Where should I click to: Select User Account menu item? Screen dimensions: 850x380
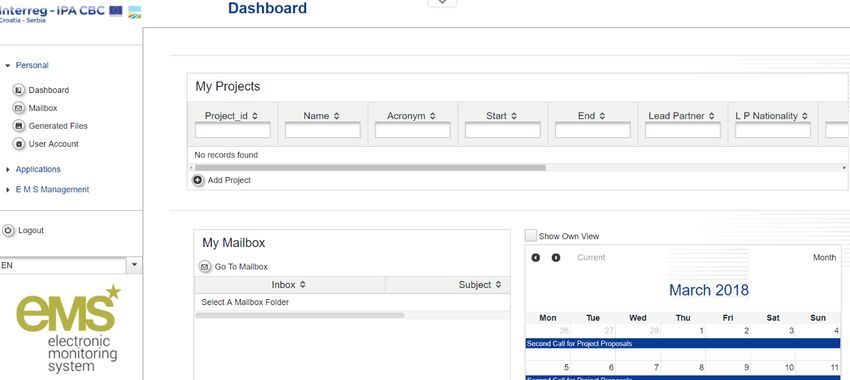tap(54, 144)
